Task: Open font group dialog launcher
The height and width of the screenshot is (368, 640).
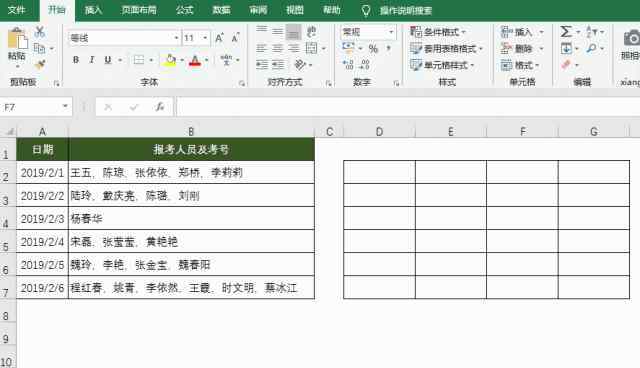Action: [x=242, y=83]
